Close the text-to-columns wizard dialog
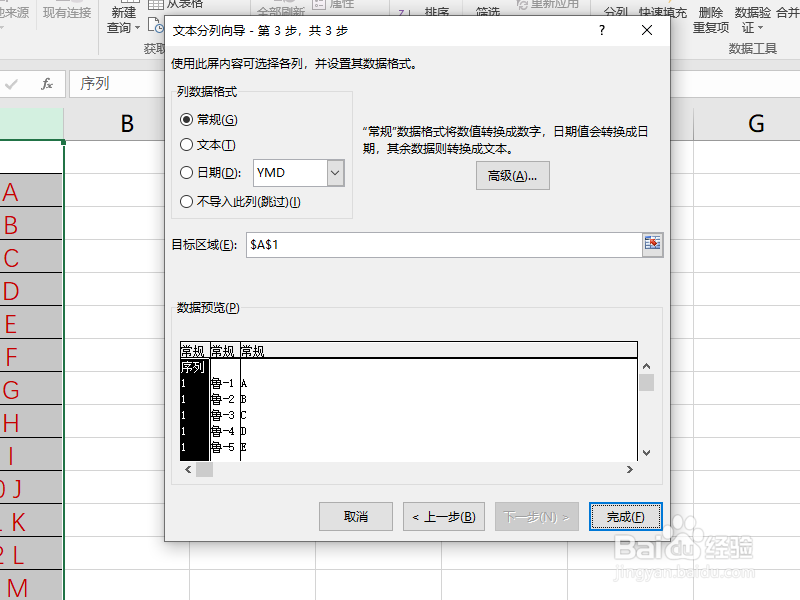The height and width of the screenshot is (600, 800). (x=647, y=31)
